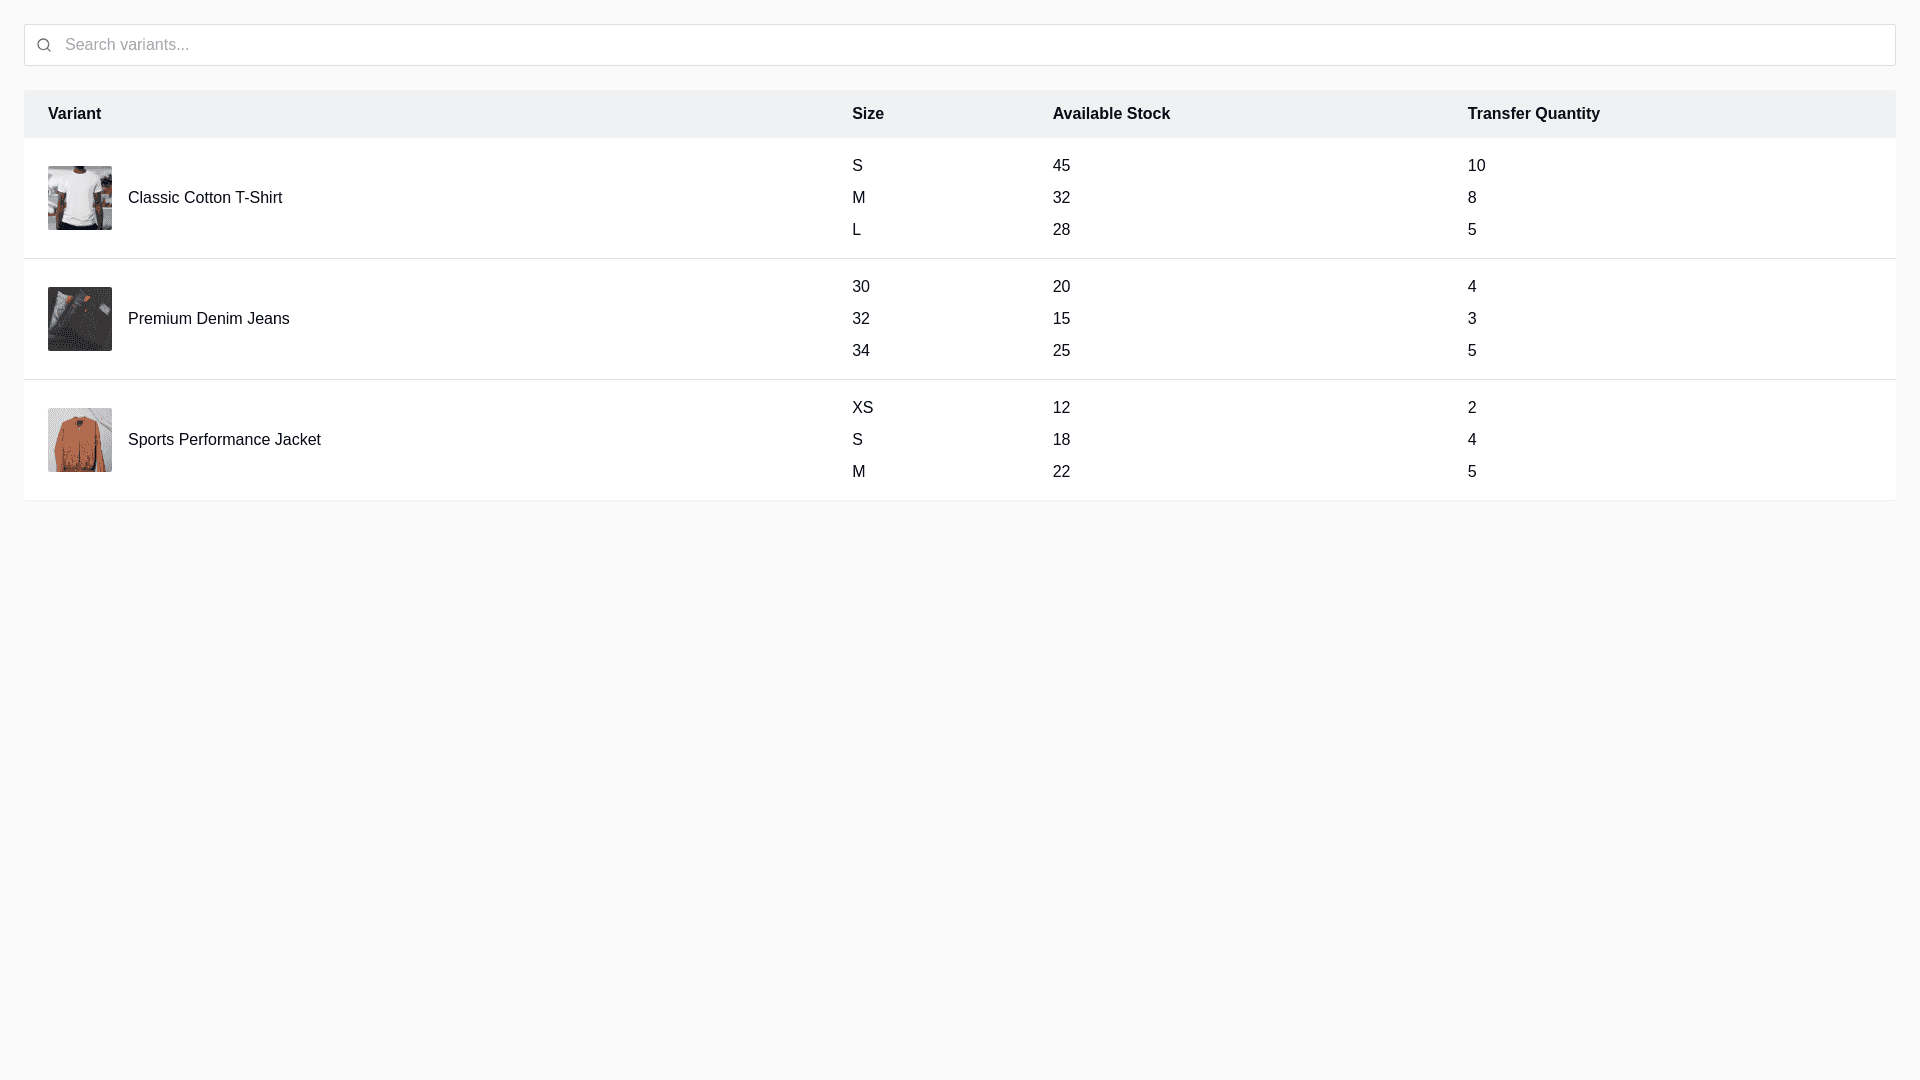The image size is (1920, 1080).
Task: Click transfer quantity 2 for Jacket XS
Action: (1472, 408)
